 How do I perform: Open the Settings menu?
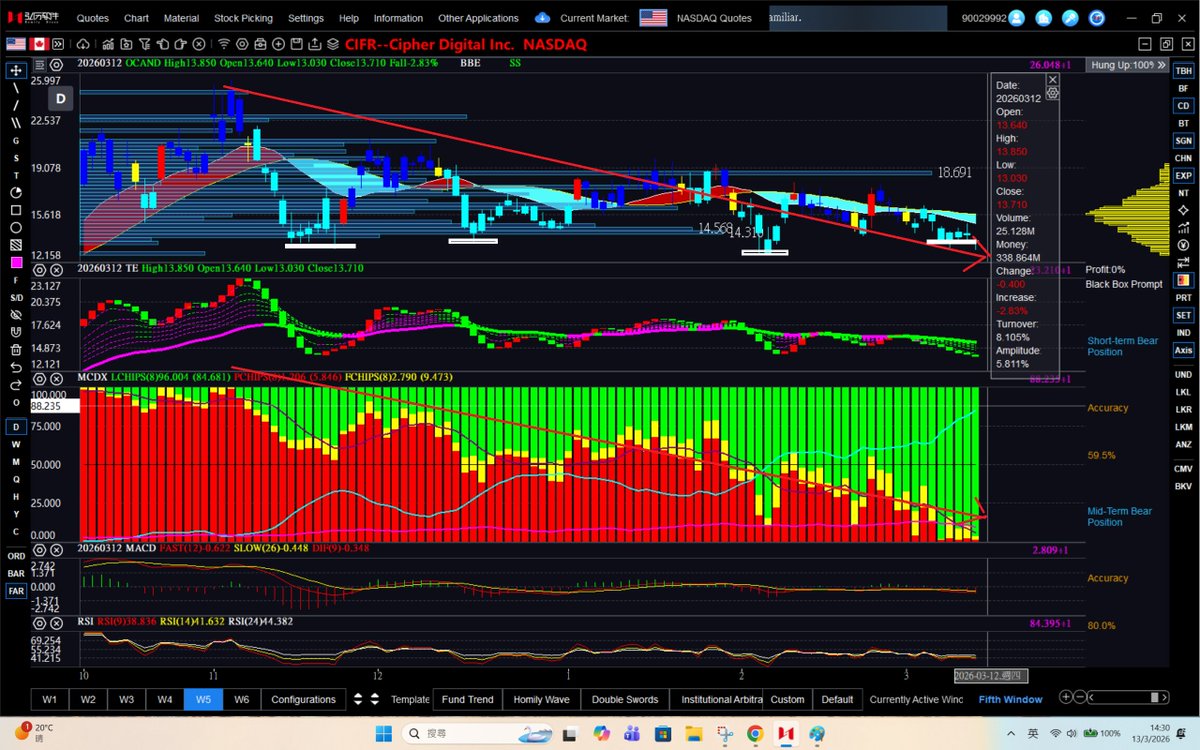click(306, 18)
